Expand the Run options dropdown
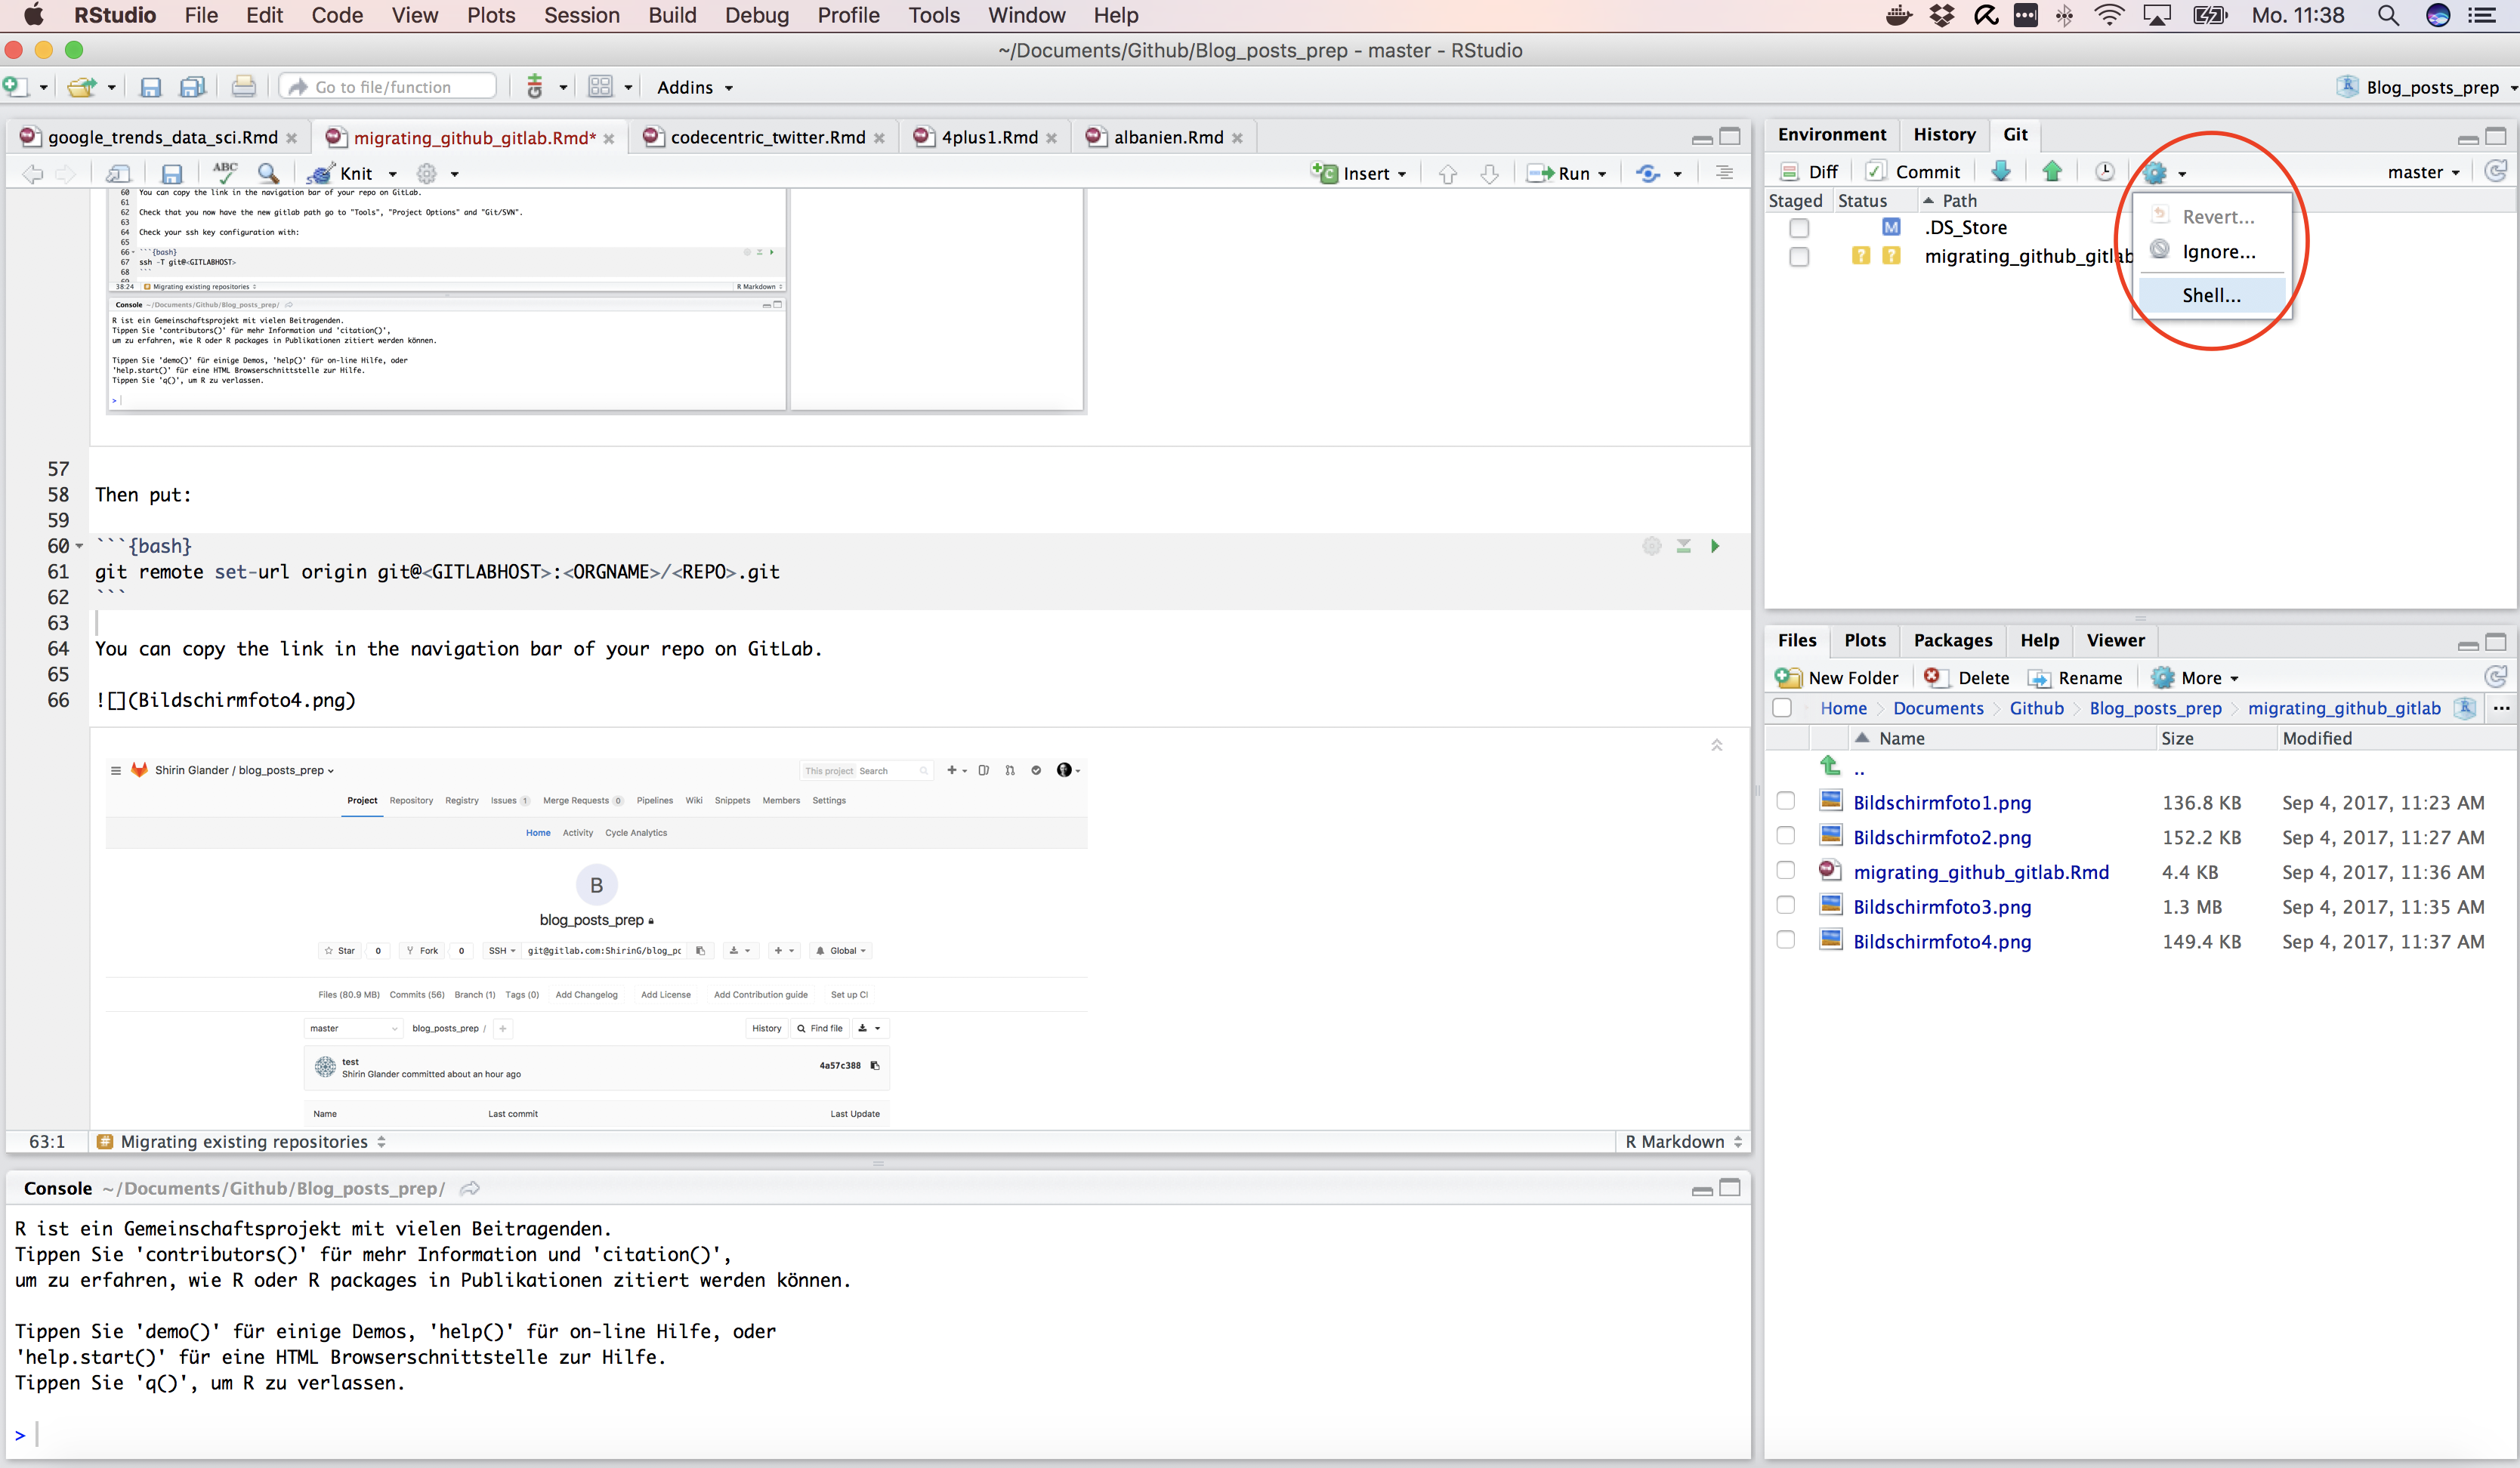The height and width of the screenshot is (1468, 2520). pyautogui.click(x=1603, y=174)
